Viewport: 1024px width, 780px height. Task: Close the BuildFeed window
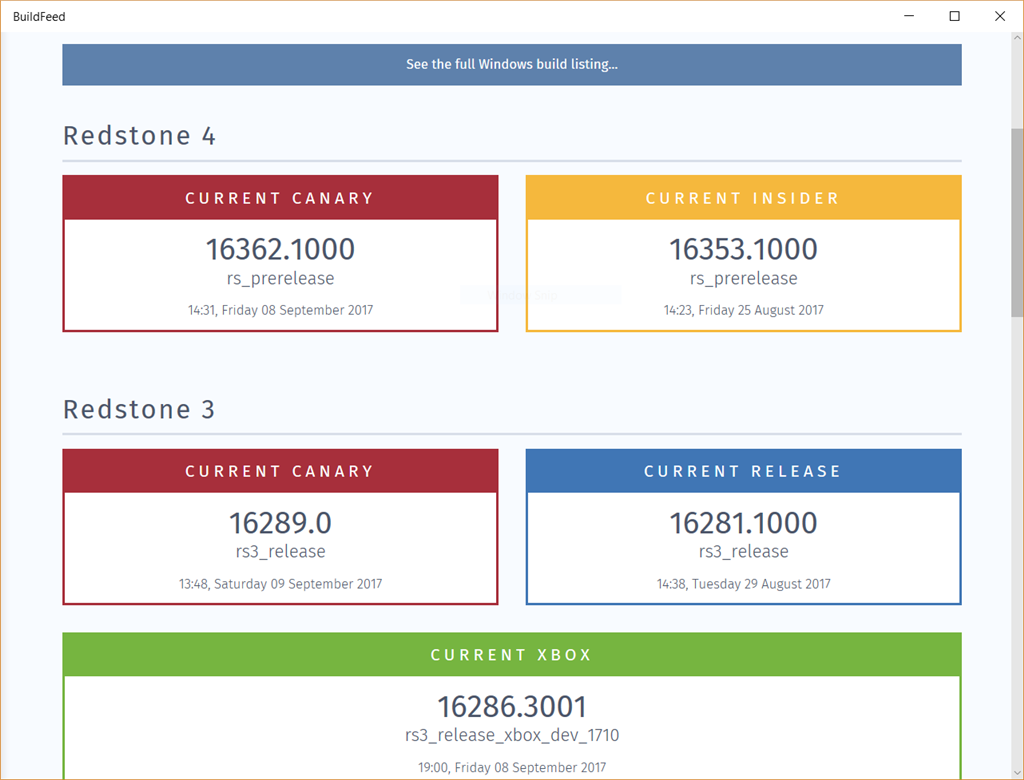(x=1000, y=16)
